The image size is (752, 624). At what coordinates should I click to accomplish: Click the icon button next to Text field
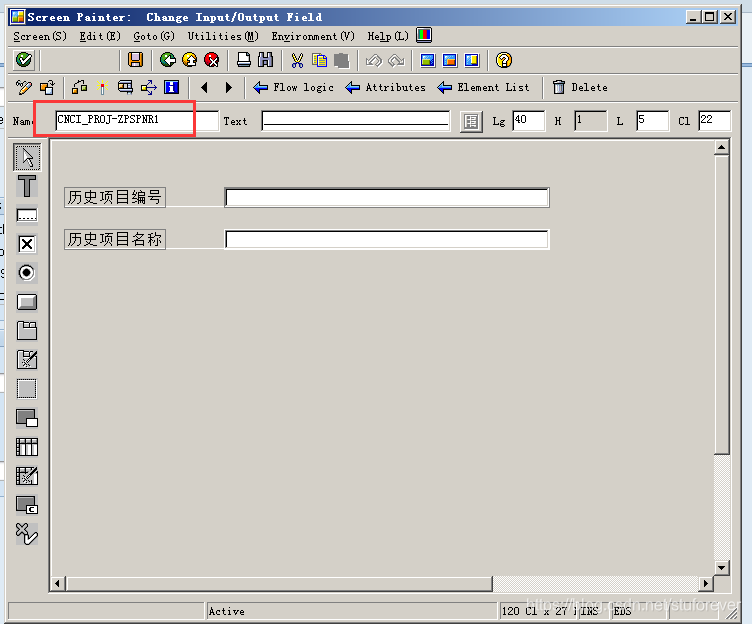click(x=471, y=121)
